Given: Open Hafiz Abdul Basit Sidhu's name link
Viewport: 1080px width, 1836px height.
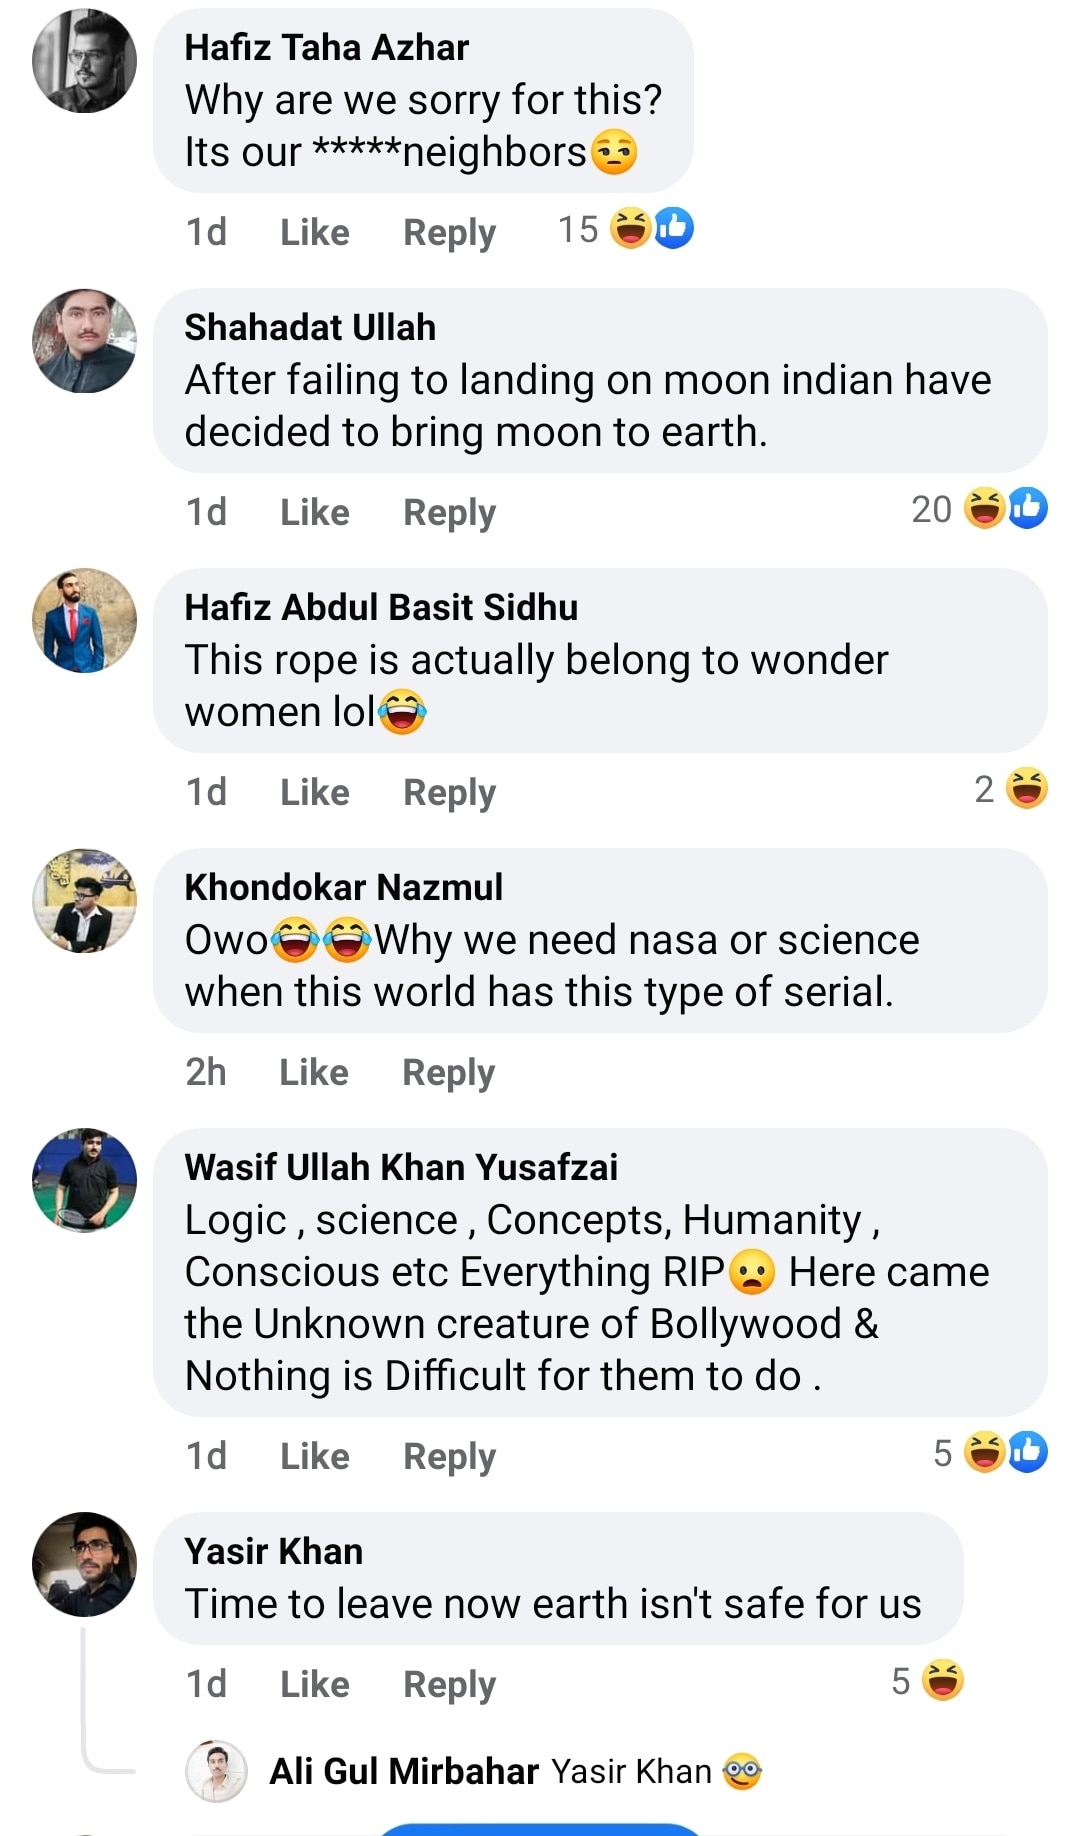Looking at the screenshot, I should coord(381,607).
